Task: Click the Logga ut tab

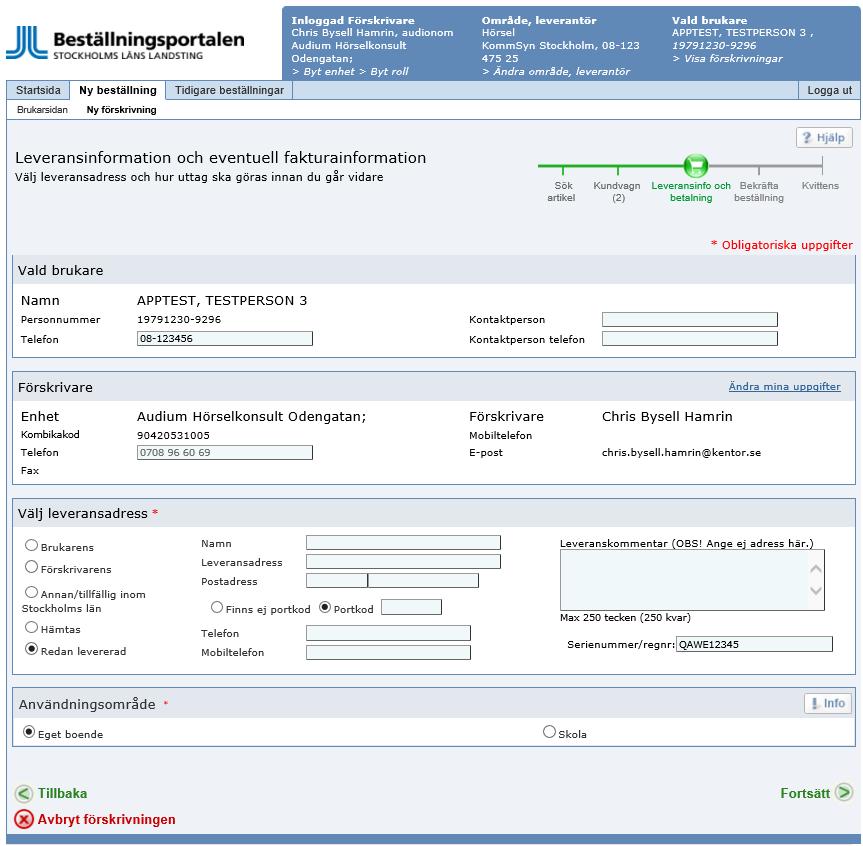Action: click(x=829, y=90)
